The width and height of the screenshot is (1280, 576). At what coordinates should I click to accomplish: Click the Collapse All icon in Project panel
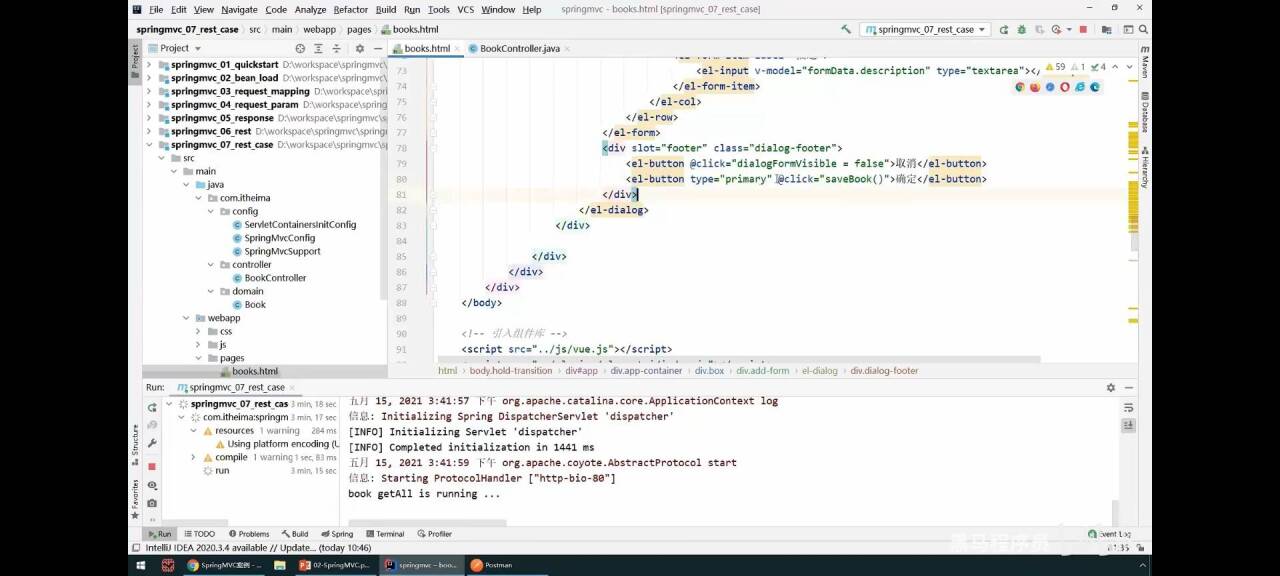click(x=337, y=48)
